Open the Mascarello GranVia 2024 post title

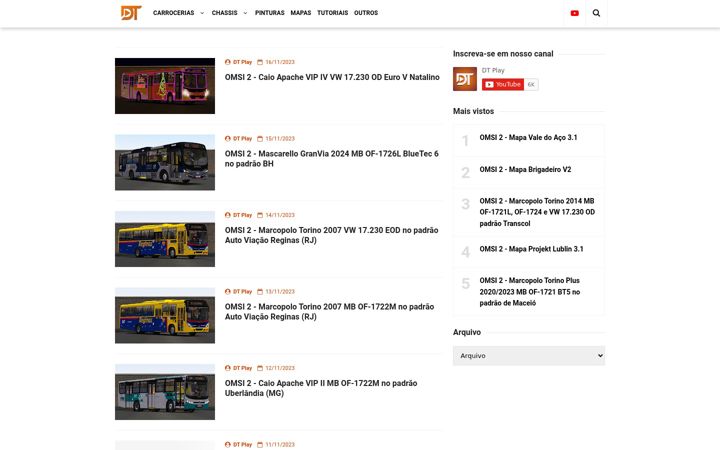click(x=332, y=158)
